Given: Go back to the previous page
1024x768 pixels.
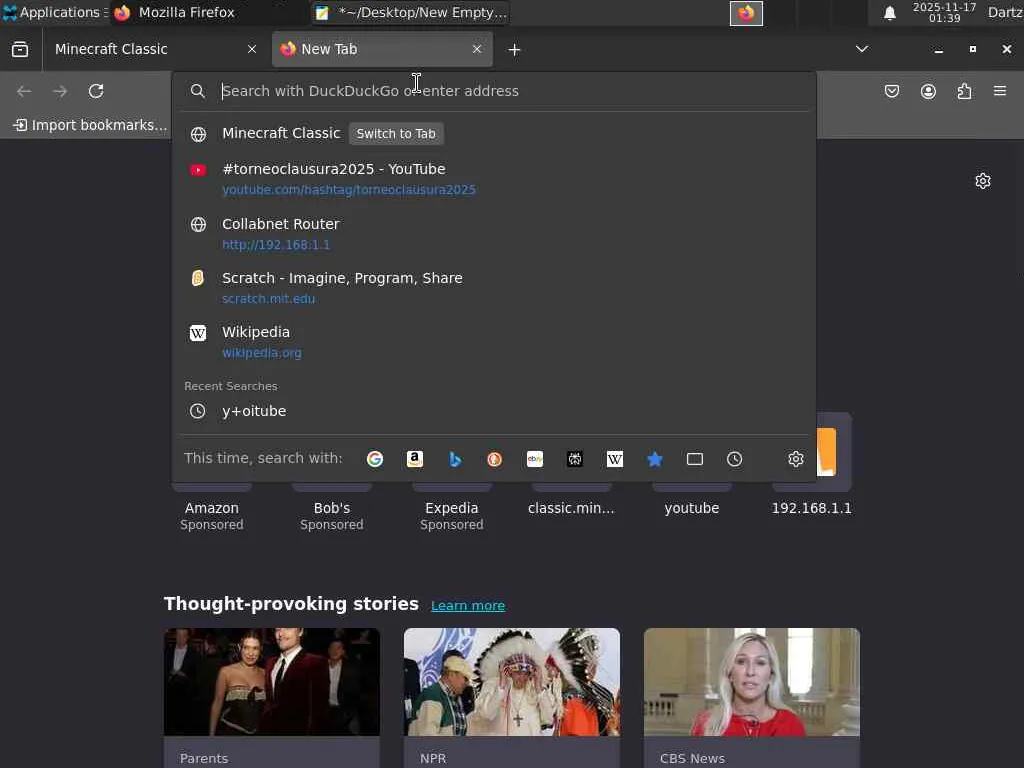Looking at the screenshot, I should (24, 91).
